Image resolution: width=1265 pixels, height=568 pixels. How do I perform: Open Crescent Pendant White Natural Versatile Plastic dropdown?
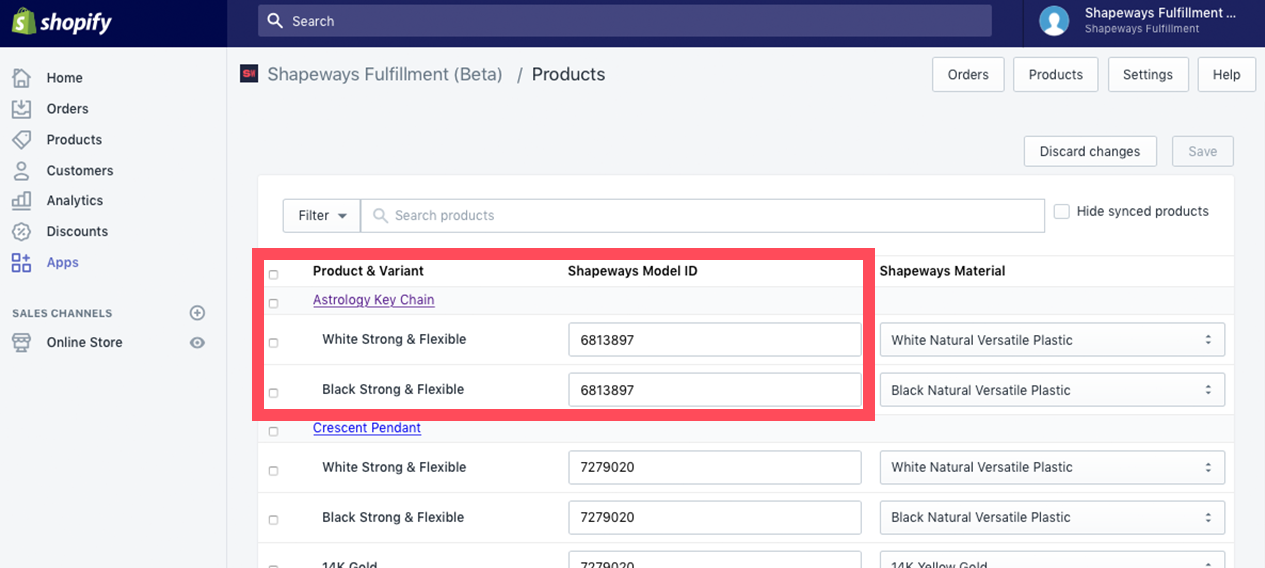[1052, 467]
